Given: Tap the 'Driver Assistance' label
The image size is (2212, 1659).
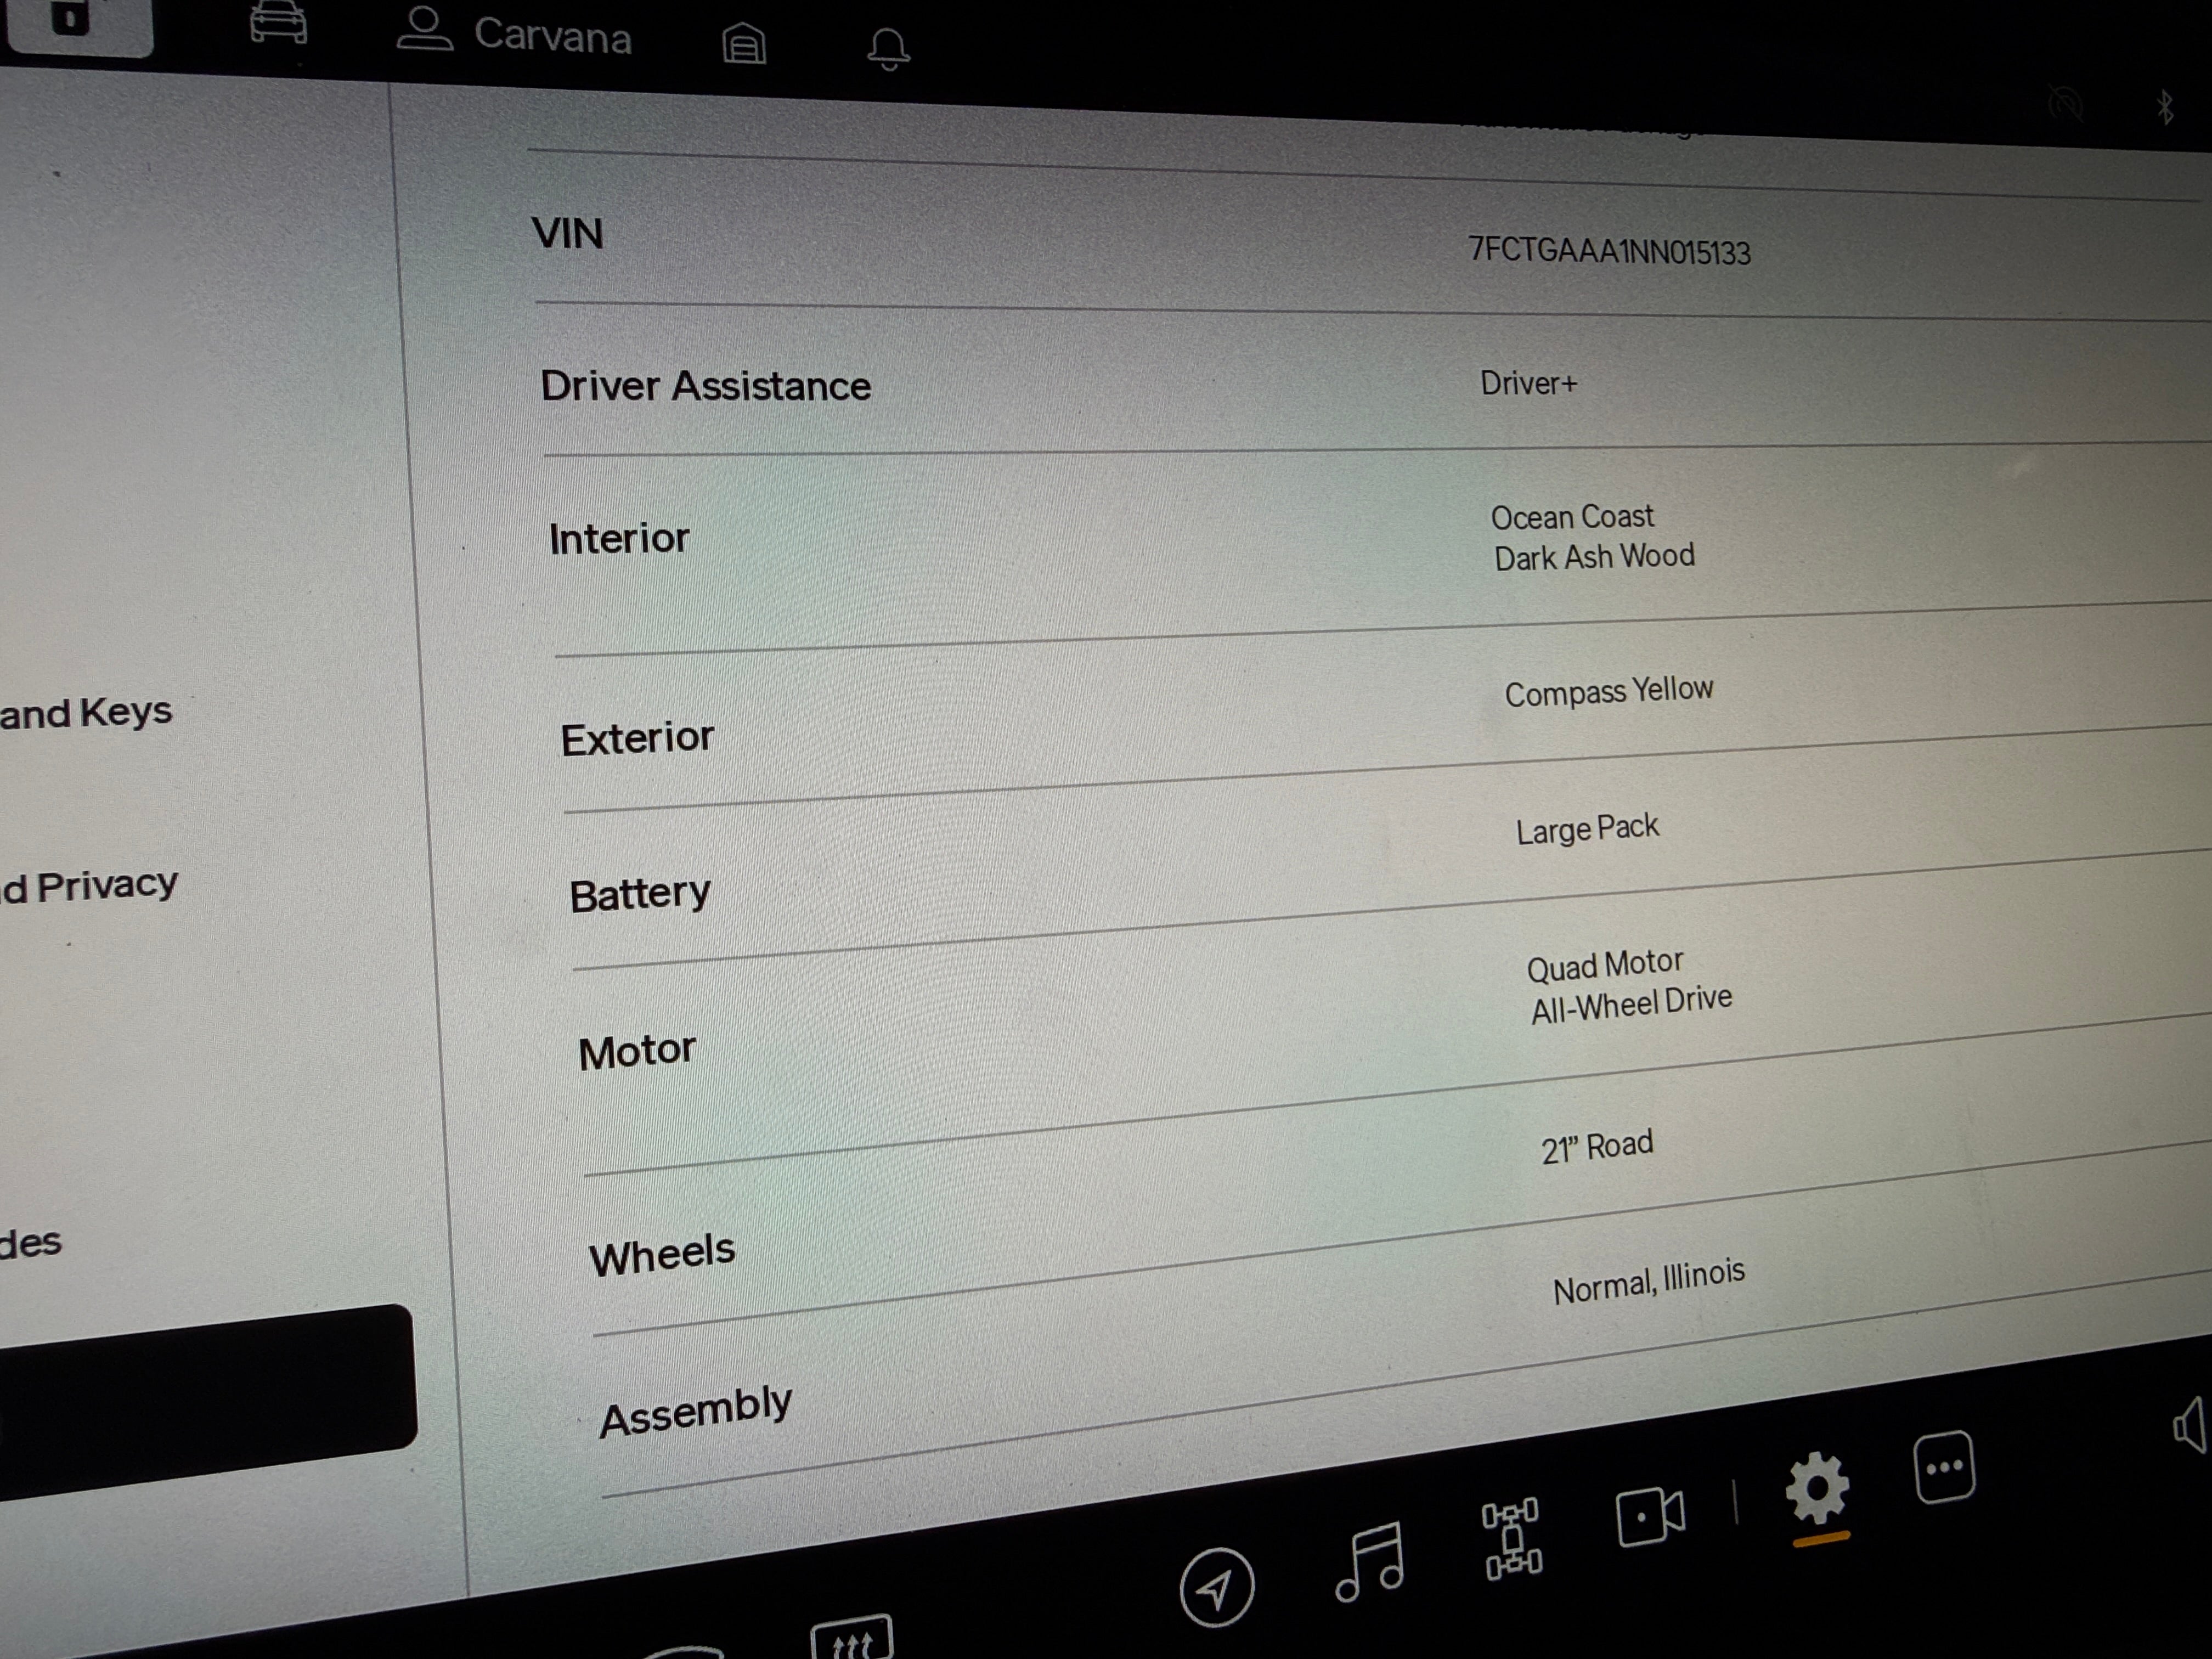Looking at the screenshot, I should pos(705,386).
